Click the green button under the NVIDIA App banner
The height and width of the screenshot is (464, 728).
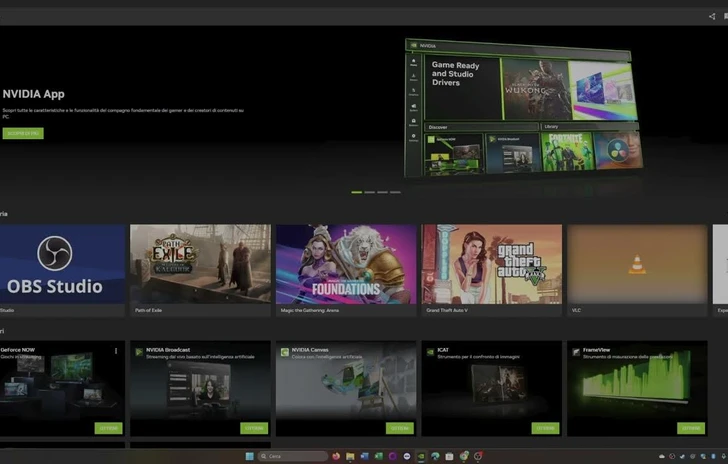(x=23, y=133)
